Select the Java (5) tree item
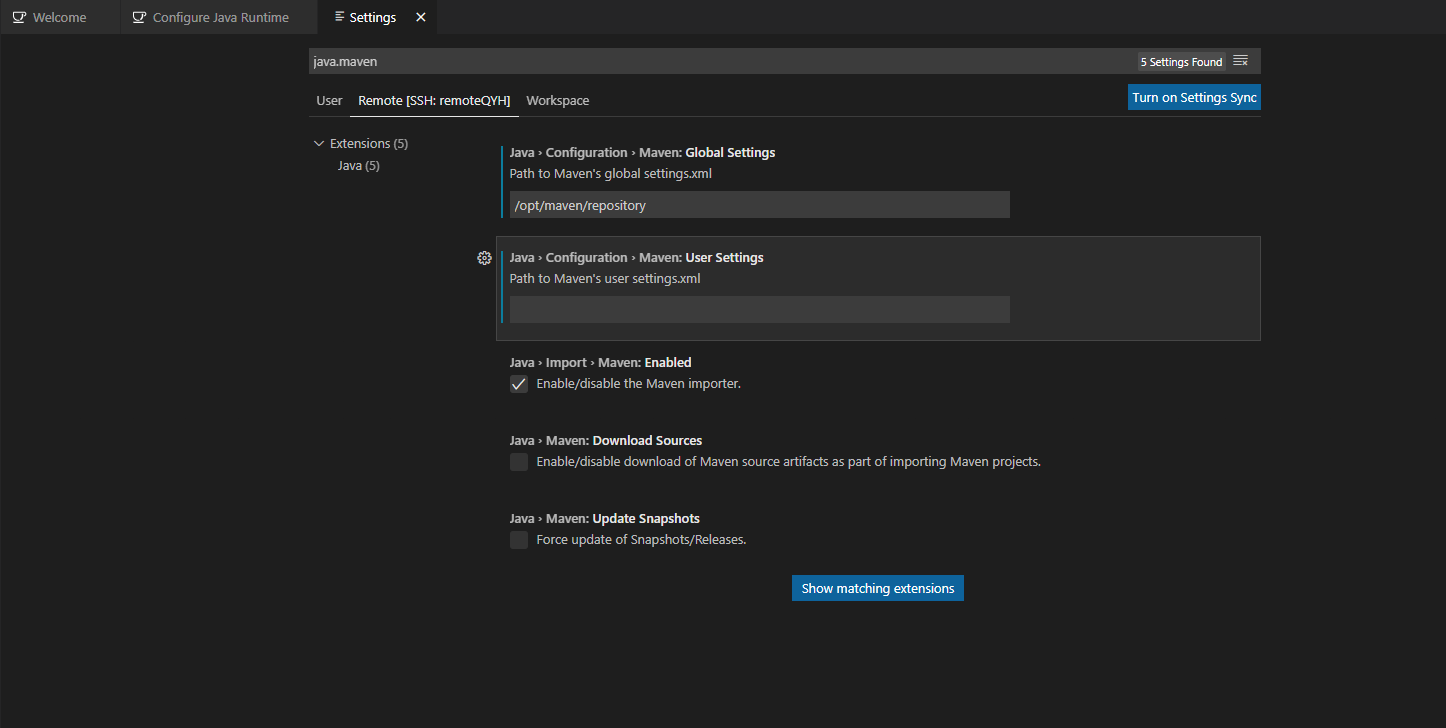The image size is (1446, 728). 358,165
